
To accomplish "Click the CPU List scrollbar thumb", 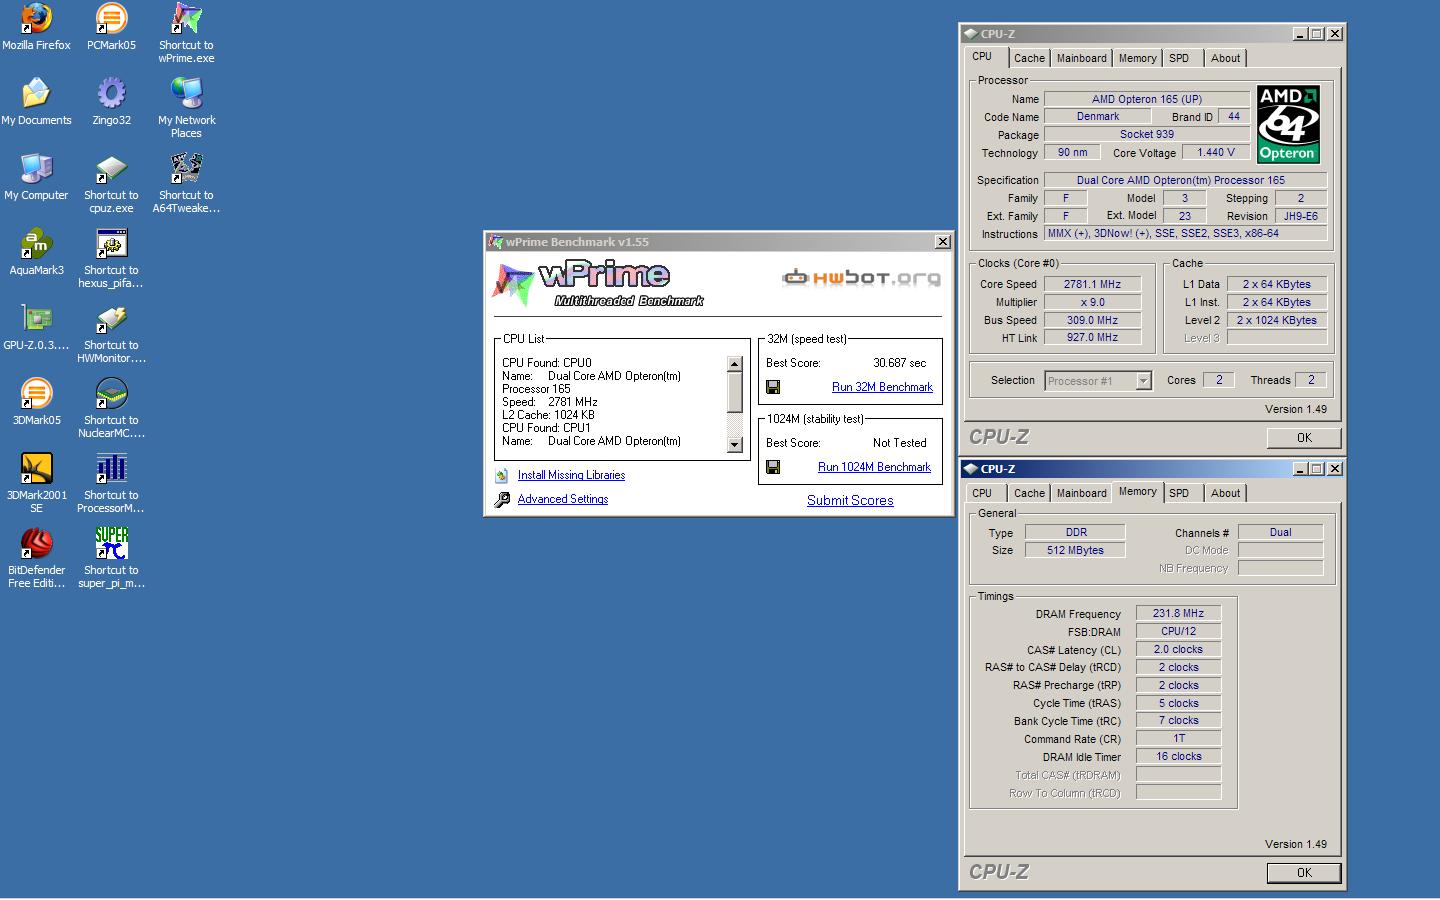I will coord(735,392).
